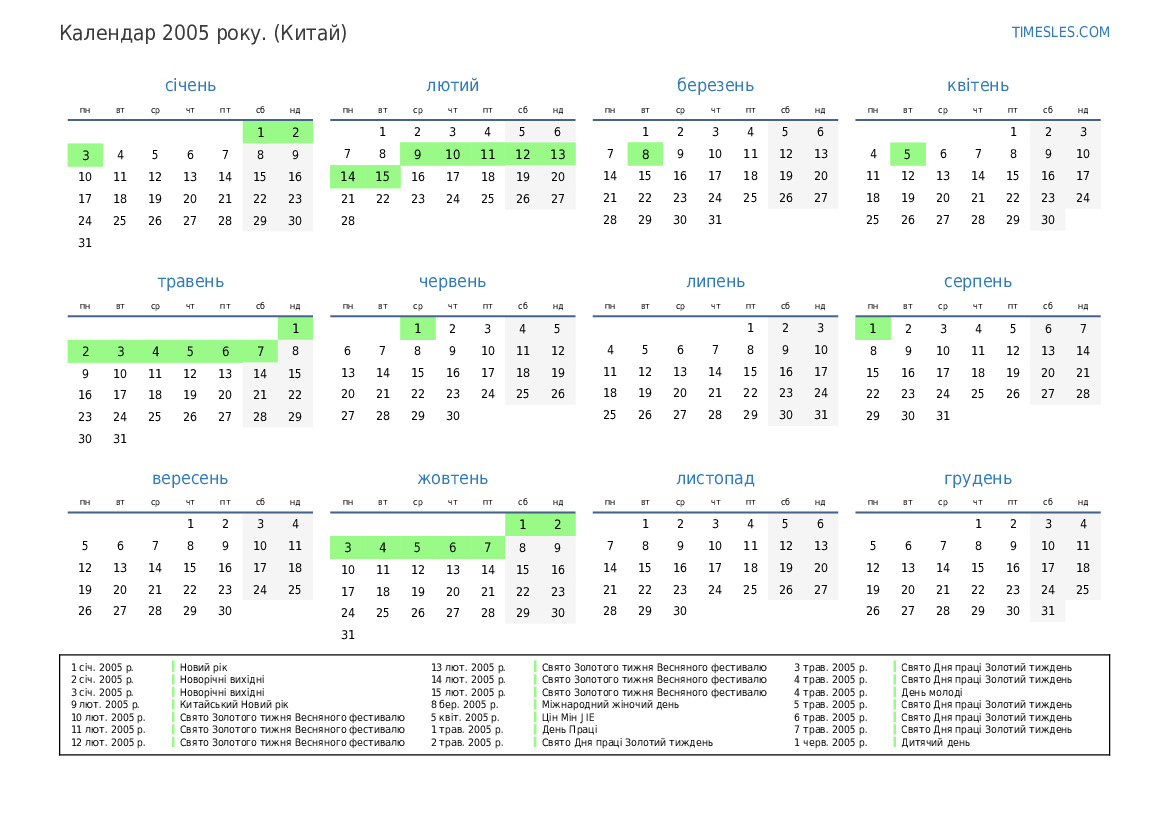Select green-highlighted 1 in серпень
1169x827 pixels.
872,328
